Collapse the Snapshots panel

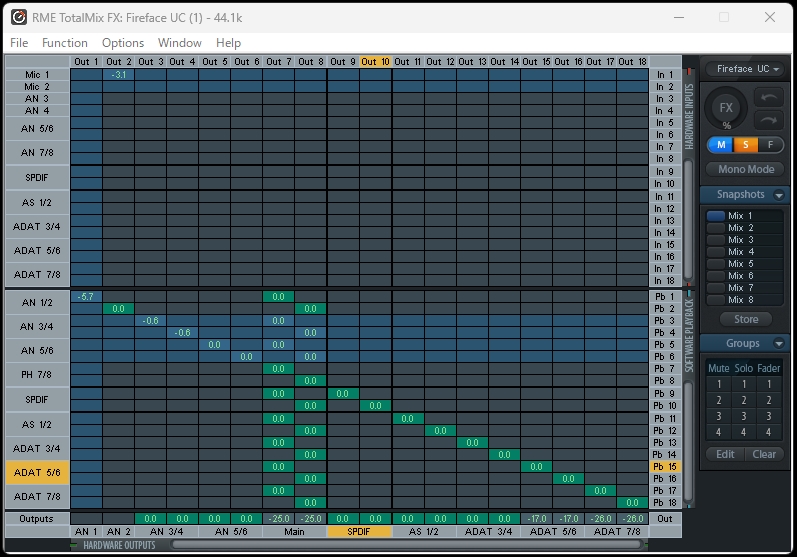click(x=779, y=195)
